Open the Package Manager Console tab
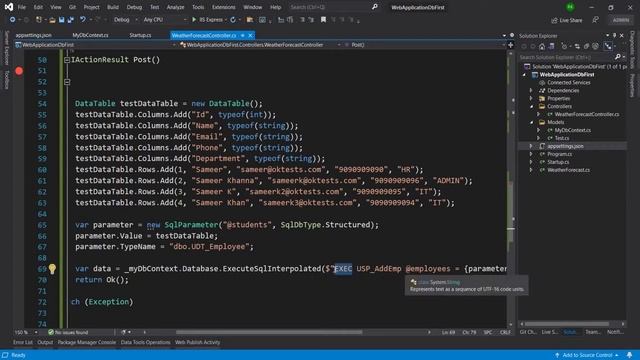The width and height of the screenshot is (640, 360). tap(87, 342)
